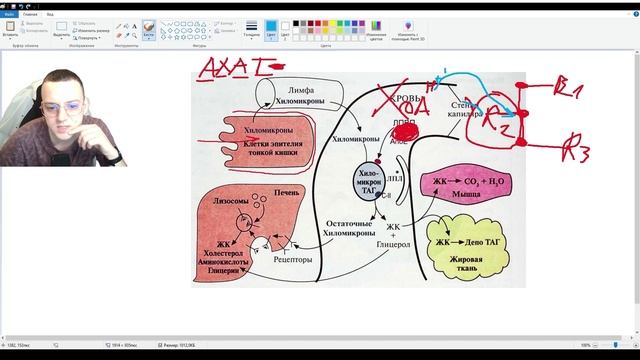
Task: Click the Paste (Вставить) clipboard icon
Action: click(x=10, y=26)
